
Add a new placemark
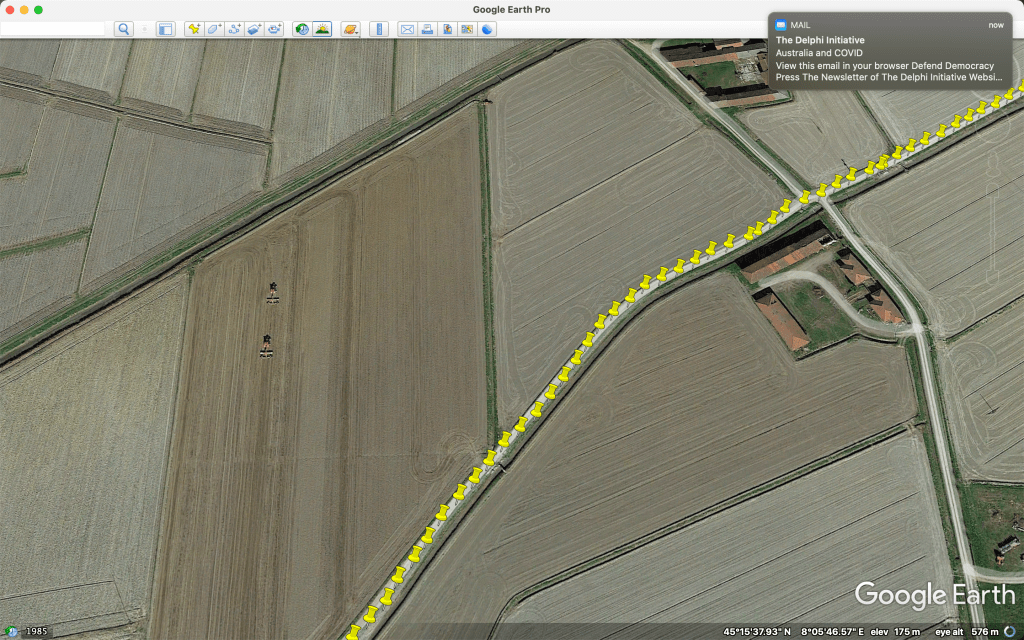194,29
